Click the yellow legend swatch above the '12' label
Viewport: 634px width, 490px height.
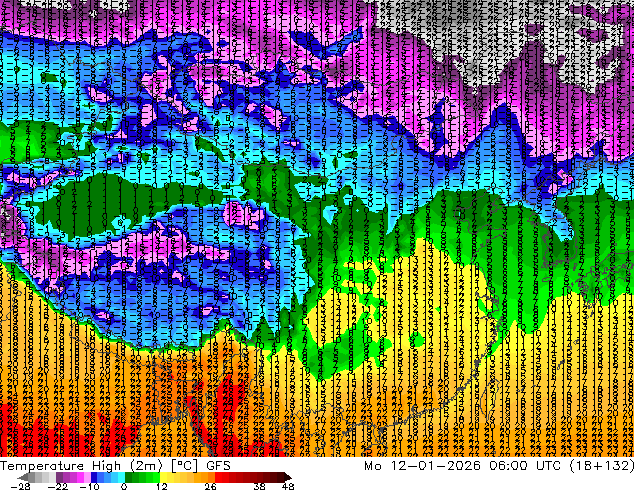click(x=163, y=477)
